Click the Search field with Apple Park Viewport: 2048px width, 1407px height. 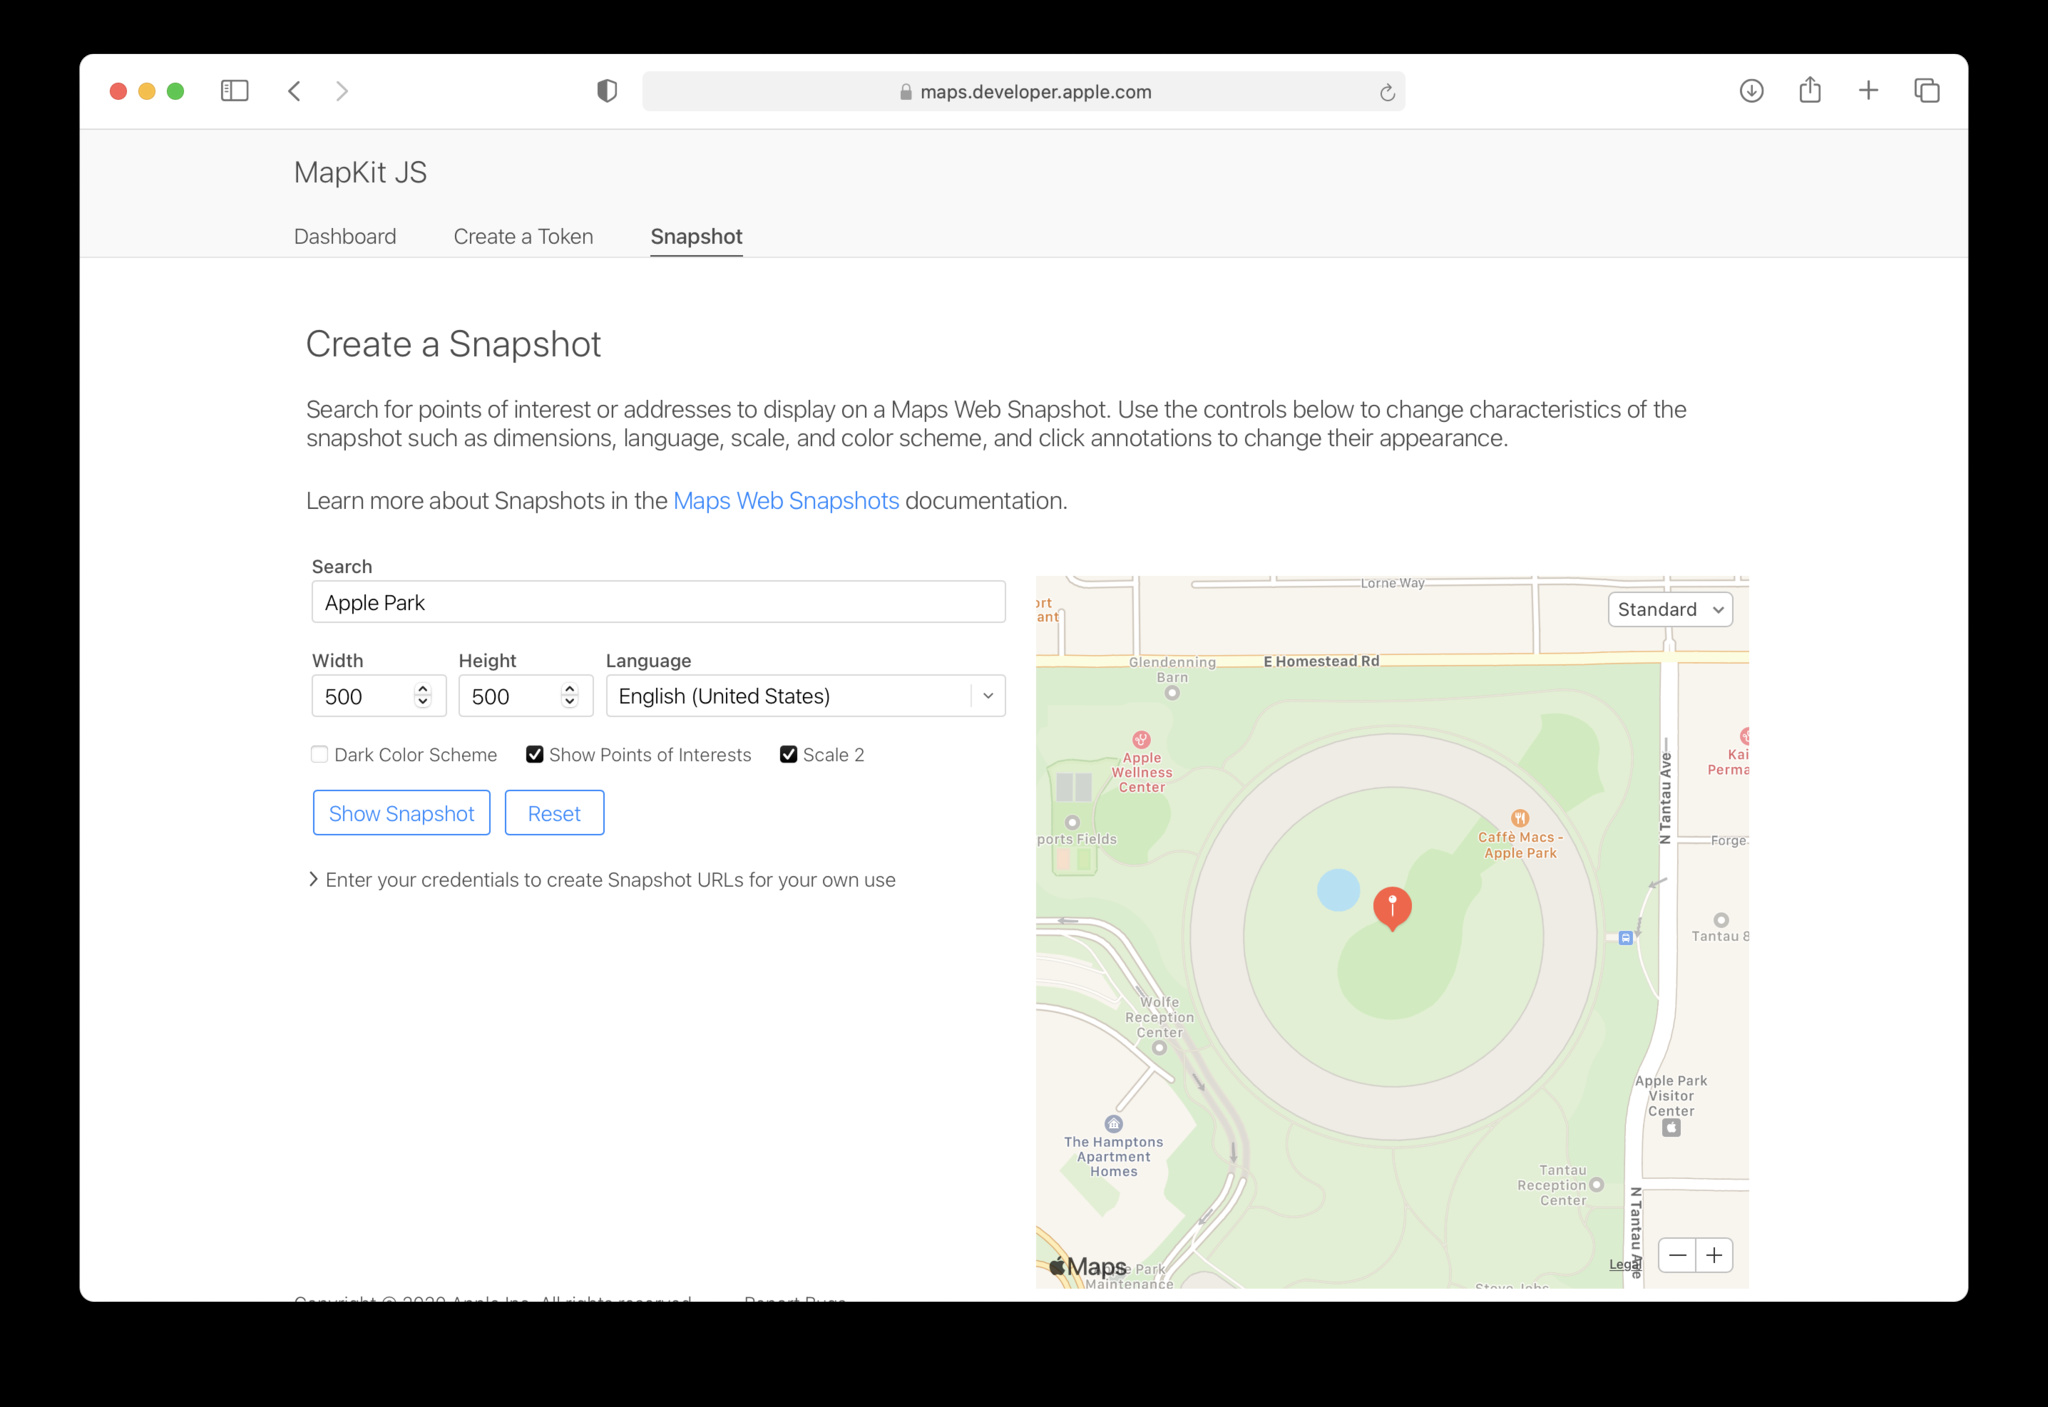click(658, 602)
